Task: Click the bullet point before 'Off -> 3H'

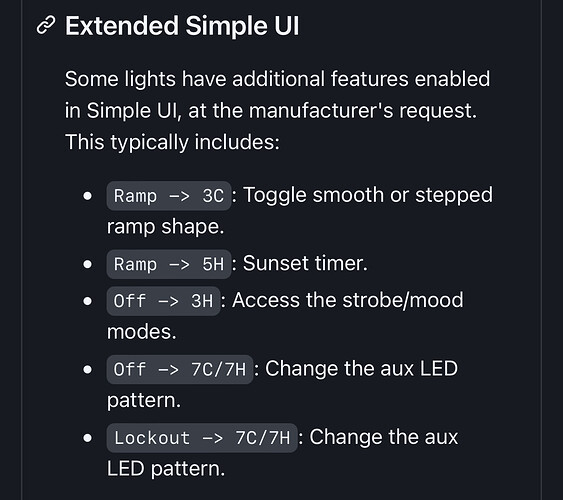Action: (x=87, y=301)
